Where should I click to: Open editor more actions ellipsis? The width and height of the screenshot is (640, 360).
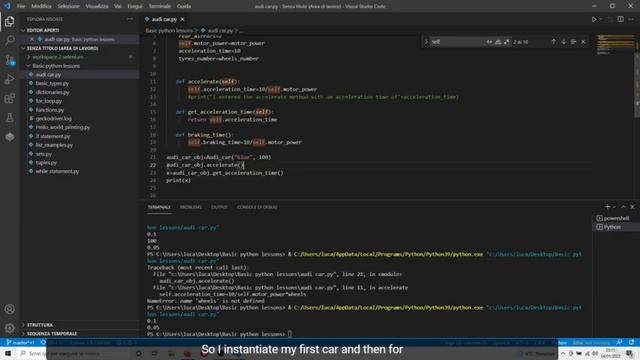click(631, 19)
